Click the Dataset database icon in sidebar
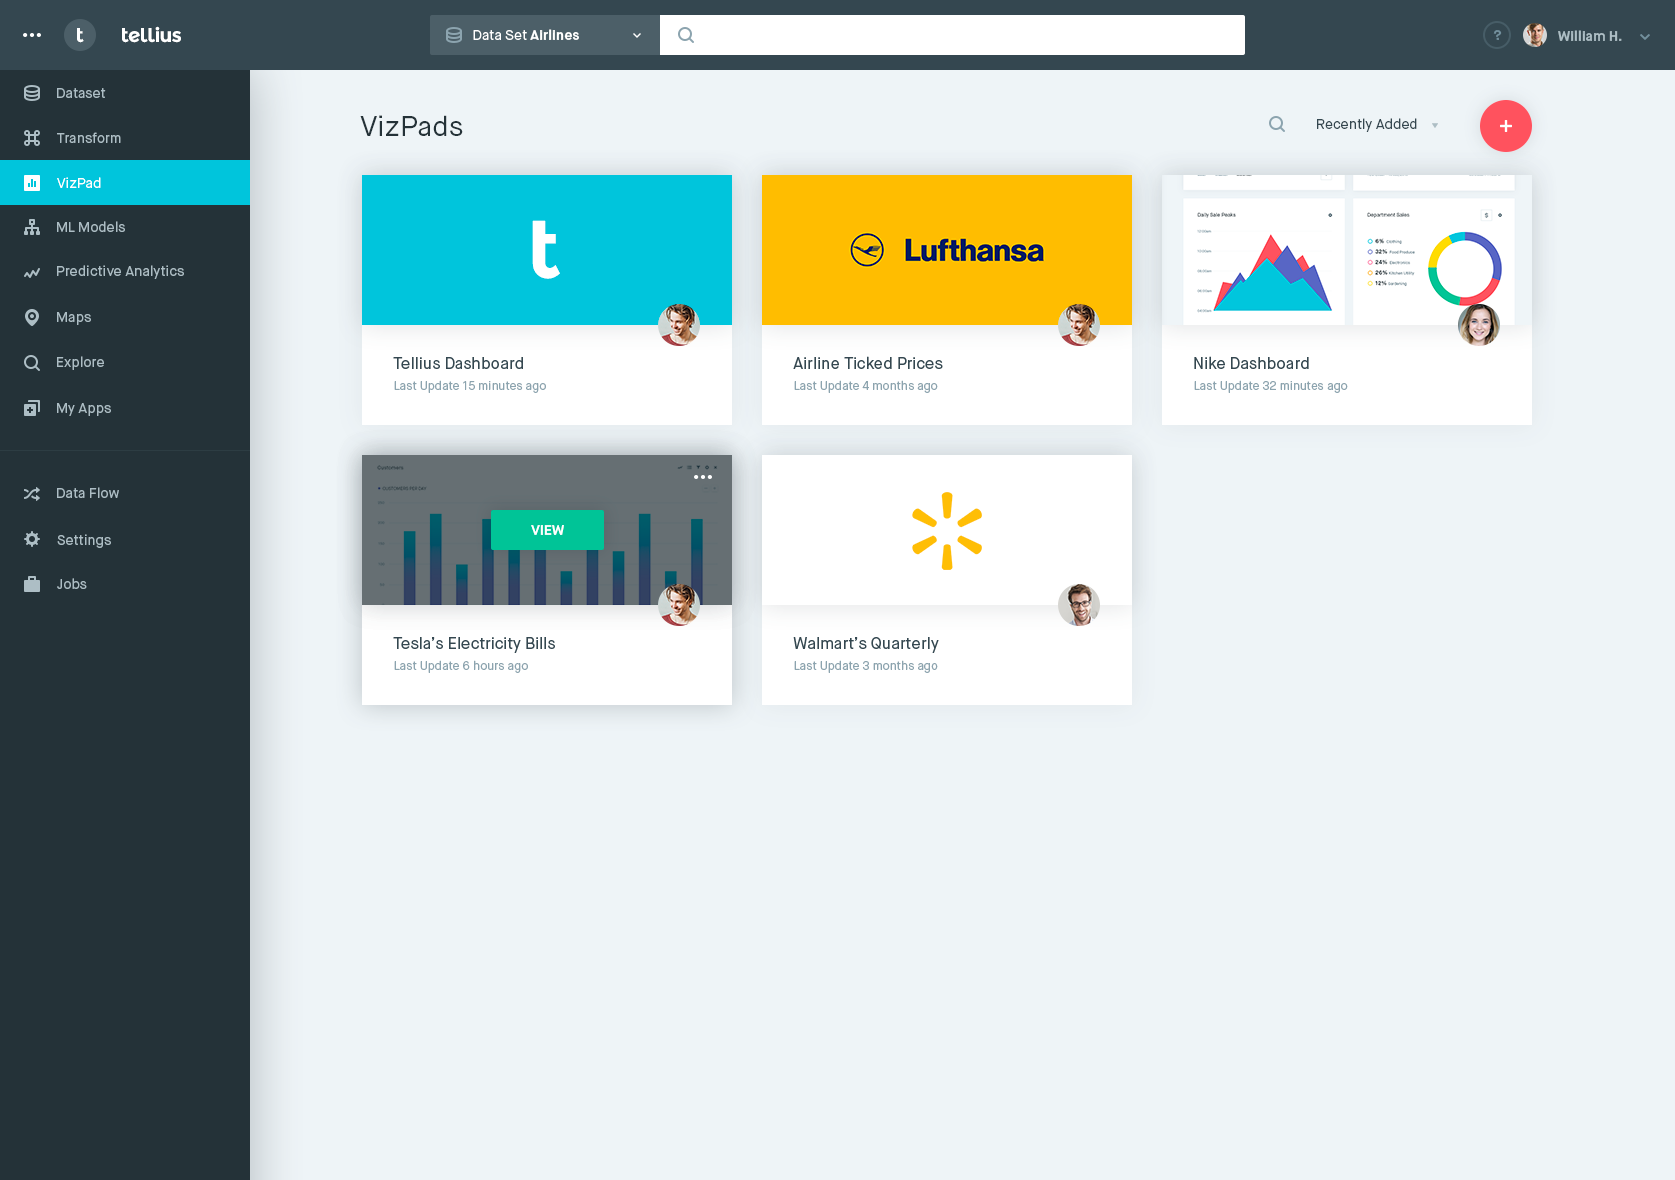 (x=32, y=93)
